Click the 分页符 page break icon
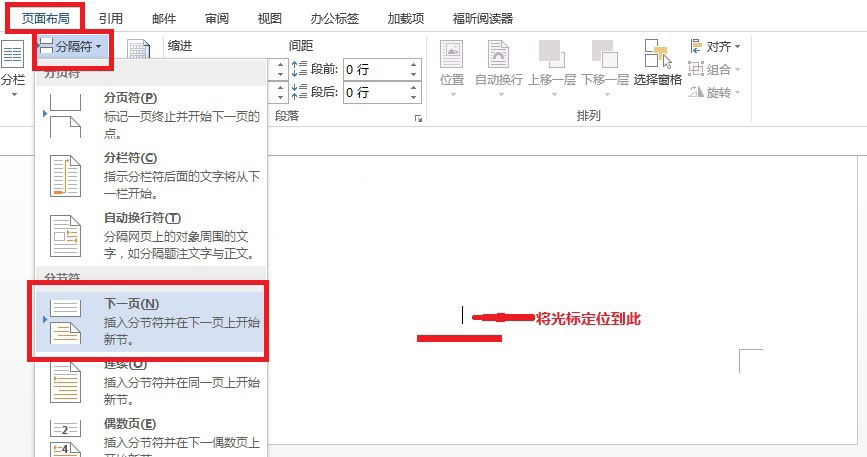The image size is (867, 457). [x=65, y=116]
